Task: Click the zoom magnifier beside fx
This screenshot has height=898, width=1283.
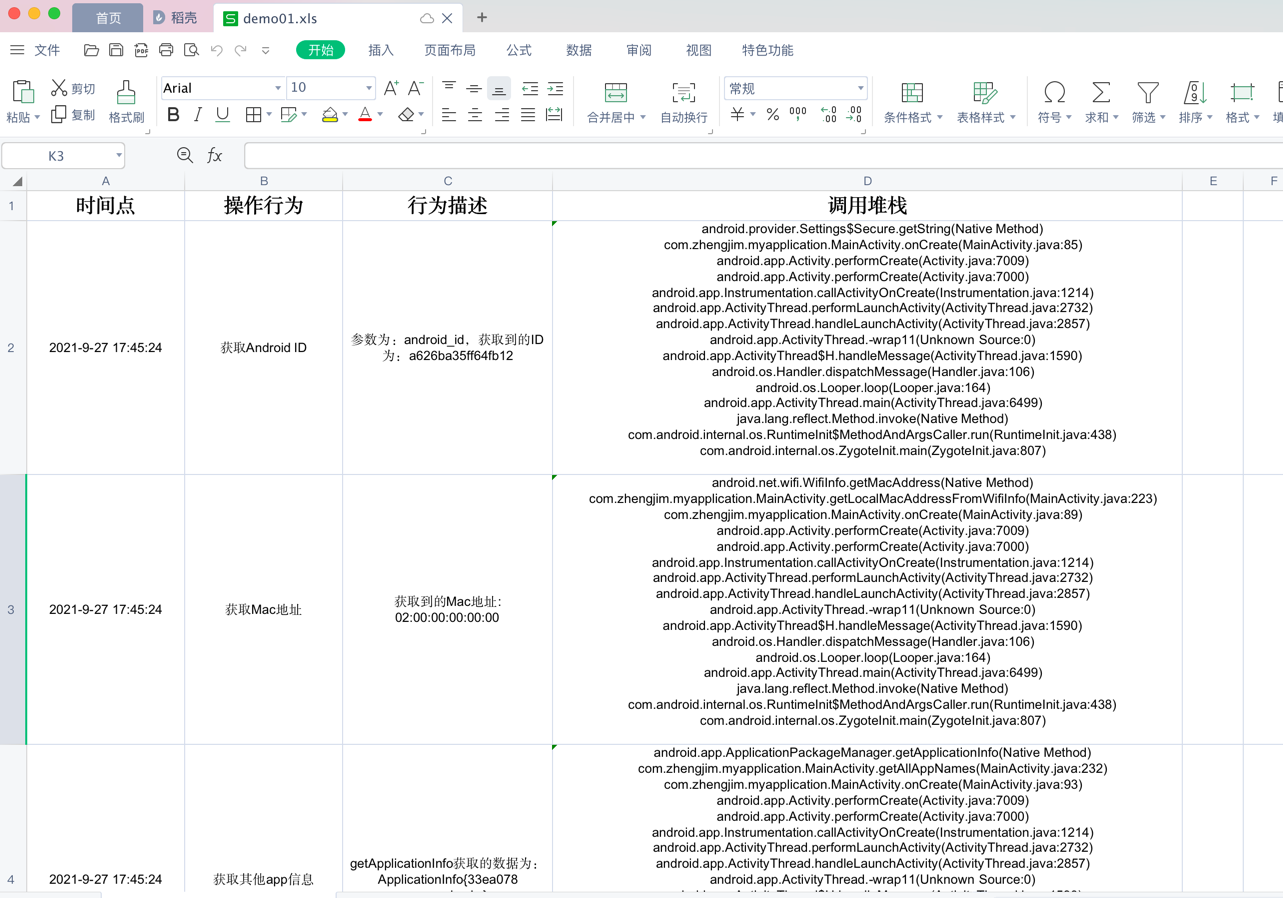Action: tap(184, 155)
